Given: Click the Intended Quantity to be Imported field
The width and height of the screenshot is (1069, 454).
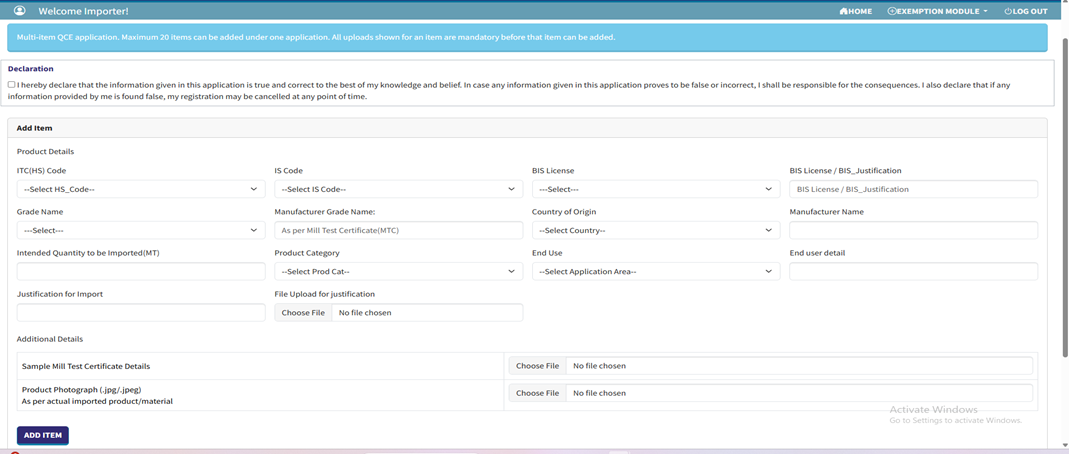Looking at the screenshot, I should point(141,271).
